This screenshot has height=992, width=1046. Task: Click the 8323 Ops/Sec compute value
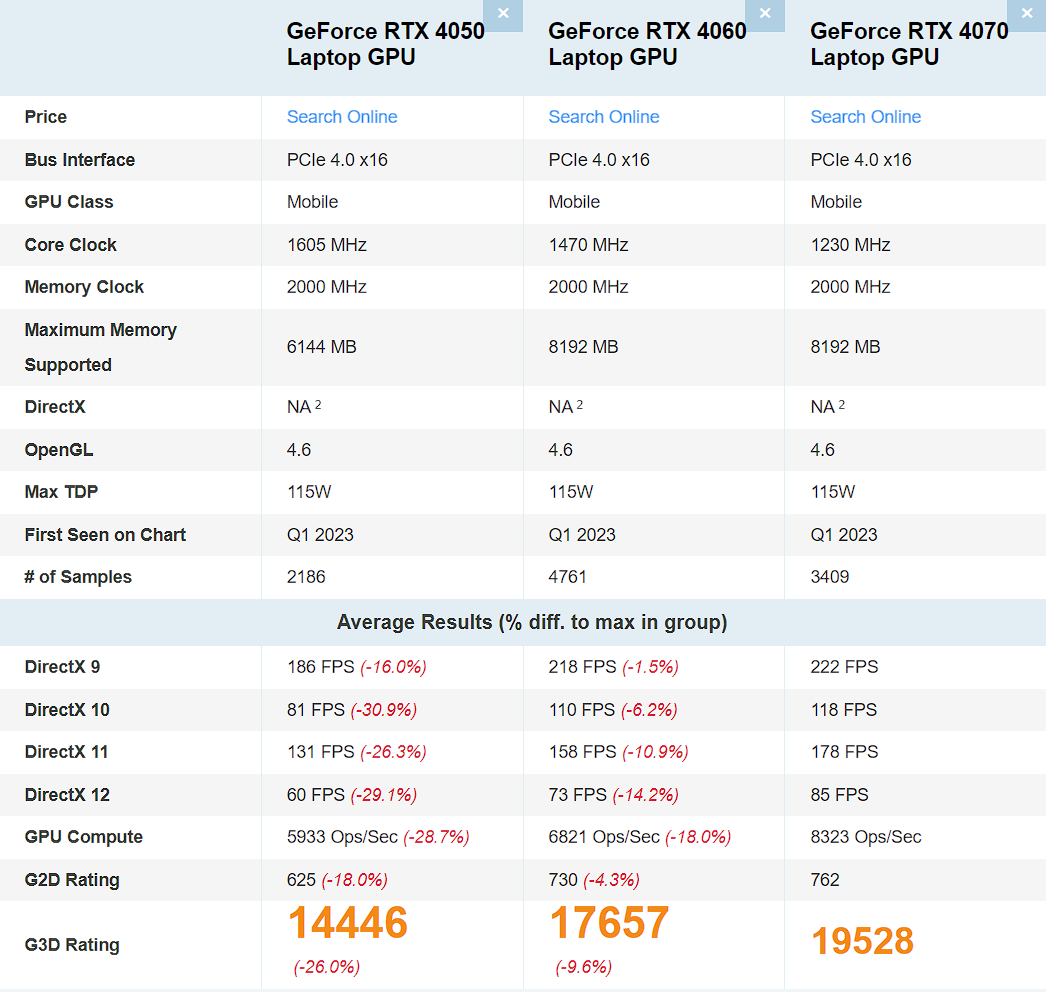pos(866,837)
